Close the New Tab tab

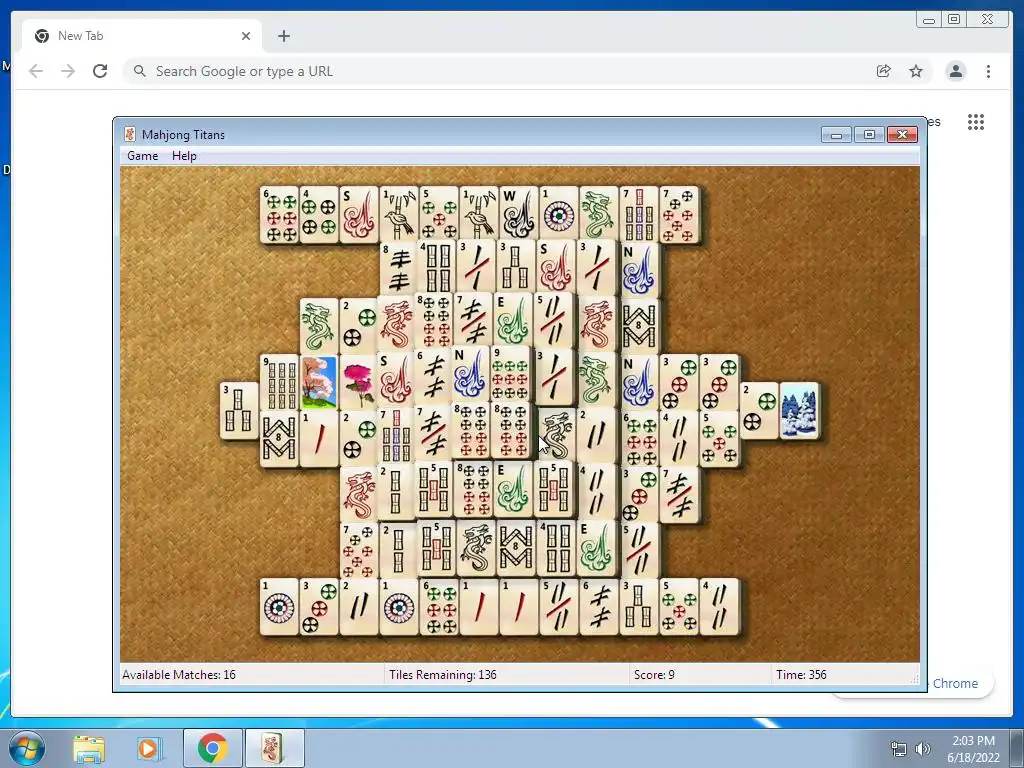[246, 36]
